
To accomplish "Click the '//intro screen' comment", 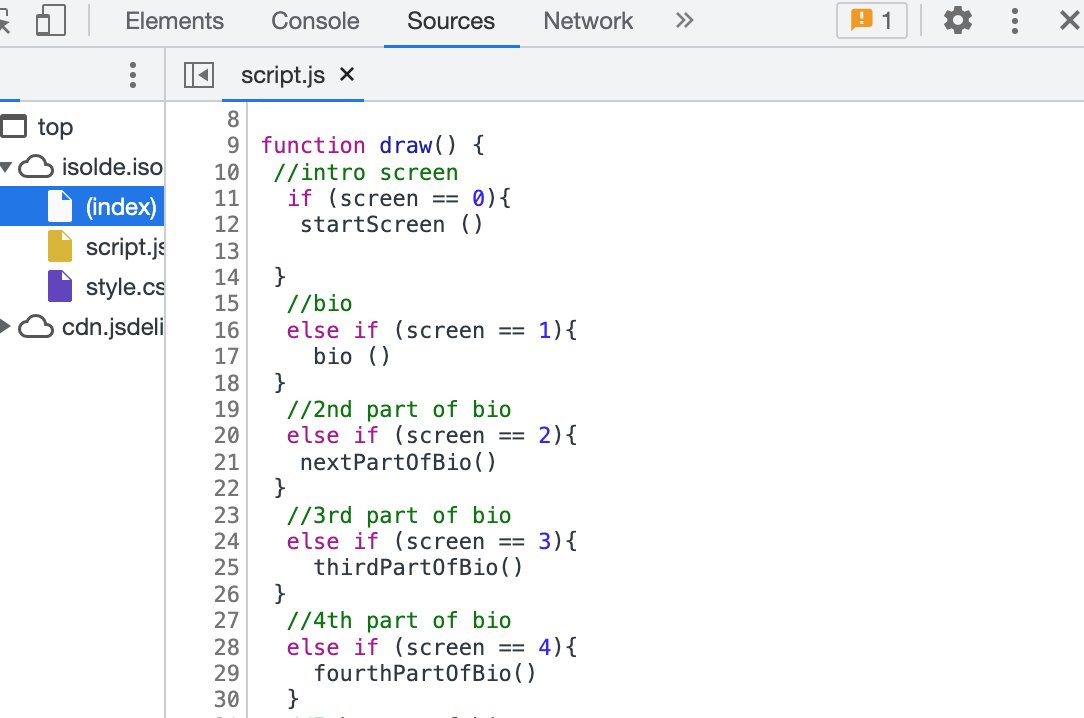I will pyautogui.click(x=366, y=172).
